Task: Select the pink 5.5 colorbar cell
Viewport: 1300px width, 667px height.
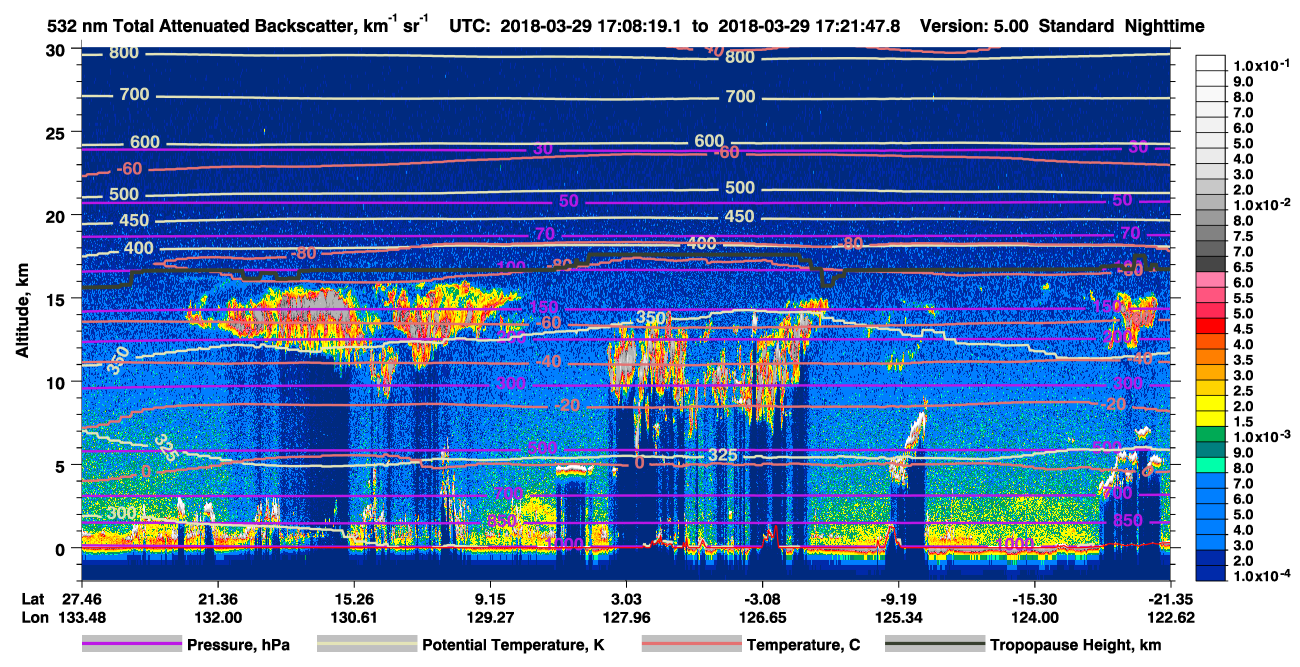Action: [x=1211, y=297]
